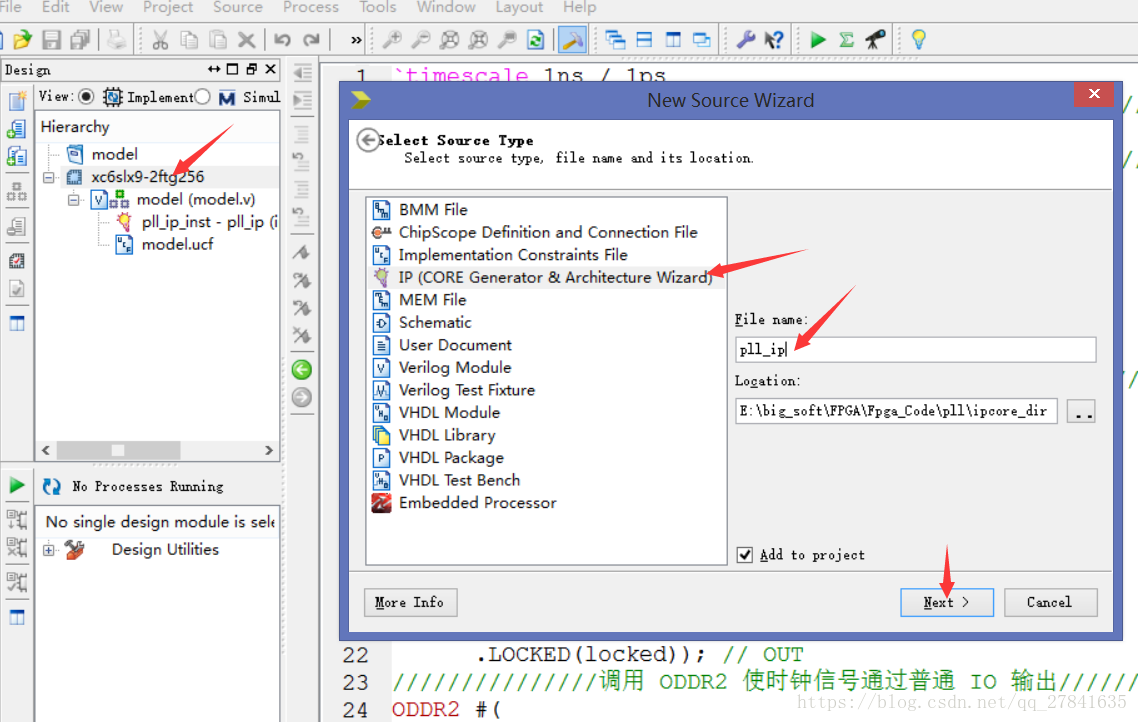Click the Cascade windows icon
The height and width of the screenshot is (722, 1138).
click(x=615, y=39)
